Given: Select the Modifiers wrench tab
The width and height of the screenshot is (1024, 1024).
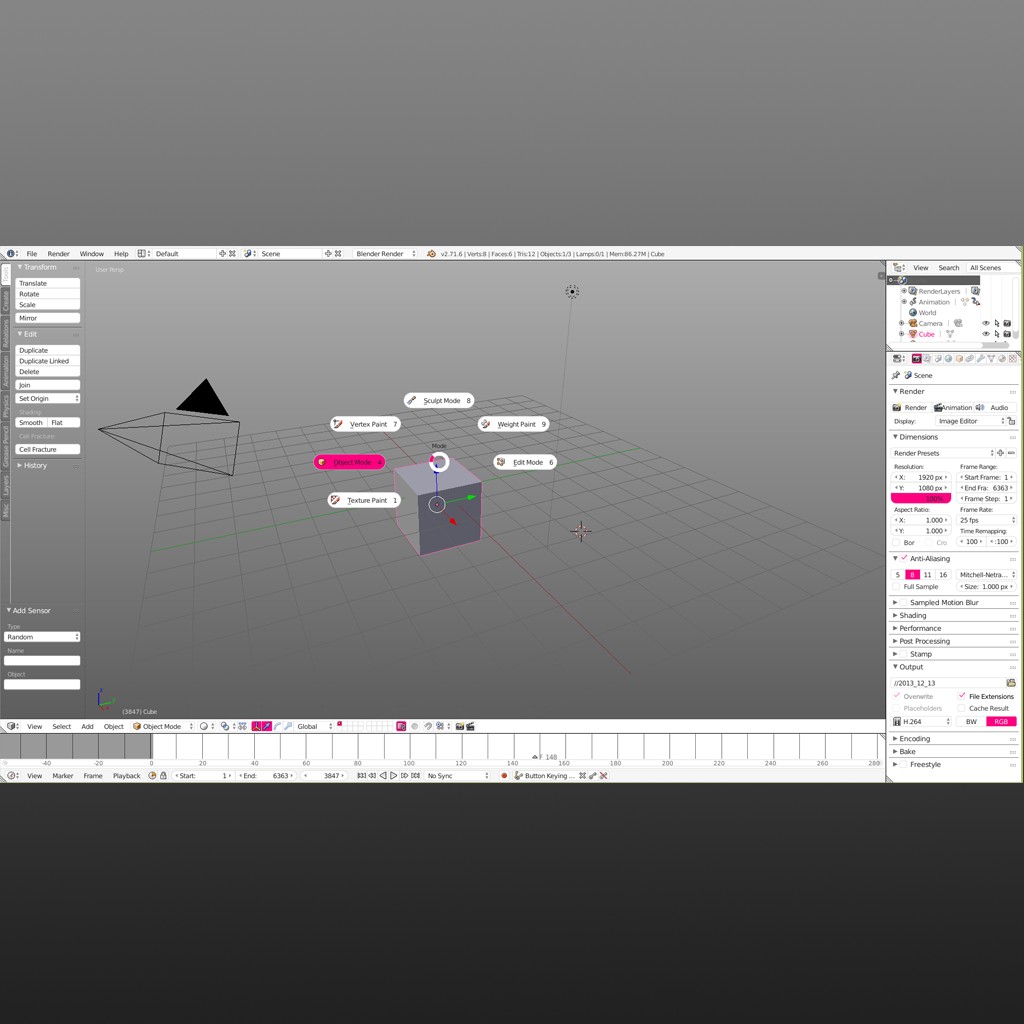Looking at the screenshot, I should 982,358.
